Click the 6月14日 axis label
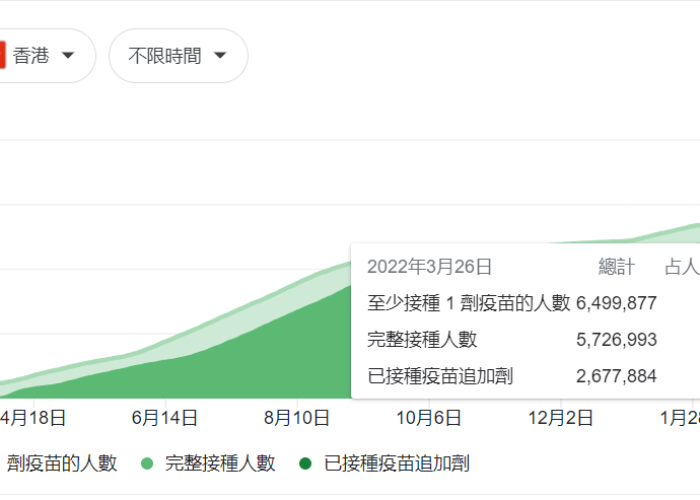The height and width of the screenshot is (500, 700). click(164, 418)
